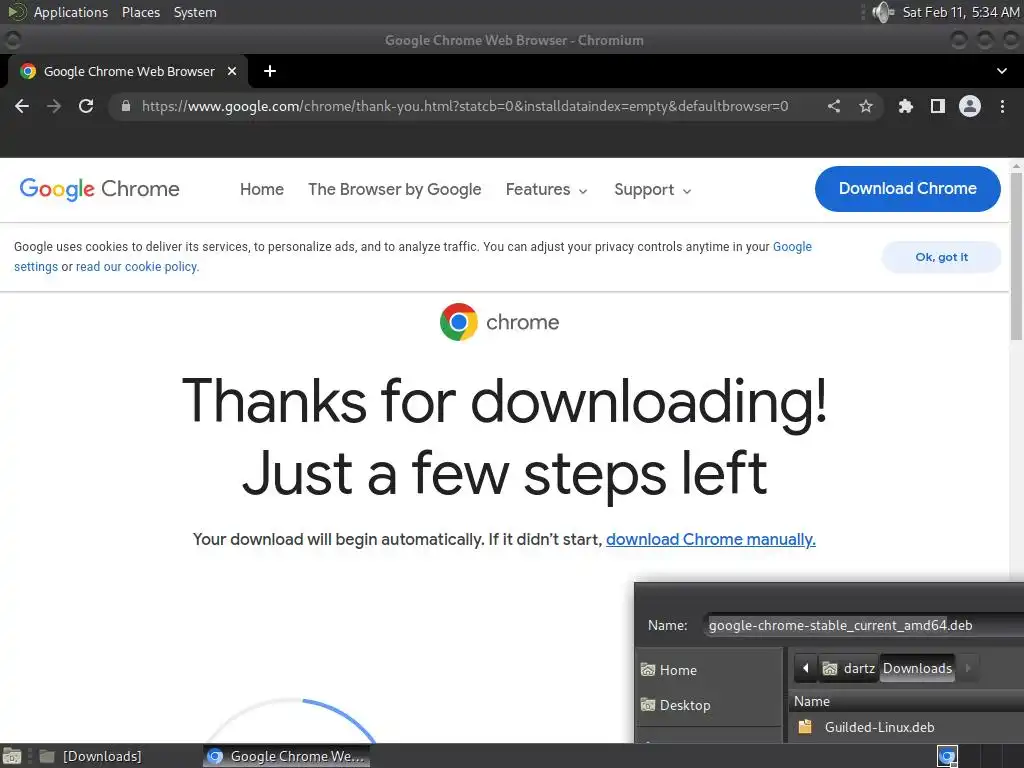
Task: Click the chrome logo above the heading
Action: click(x=500, y=321)
